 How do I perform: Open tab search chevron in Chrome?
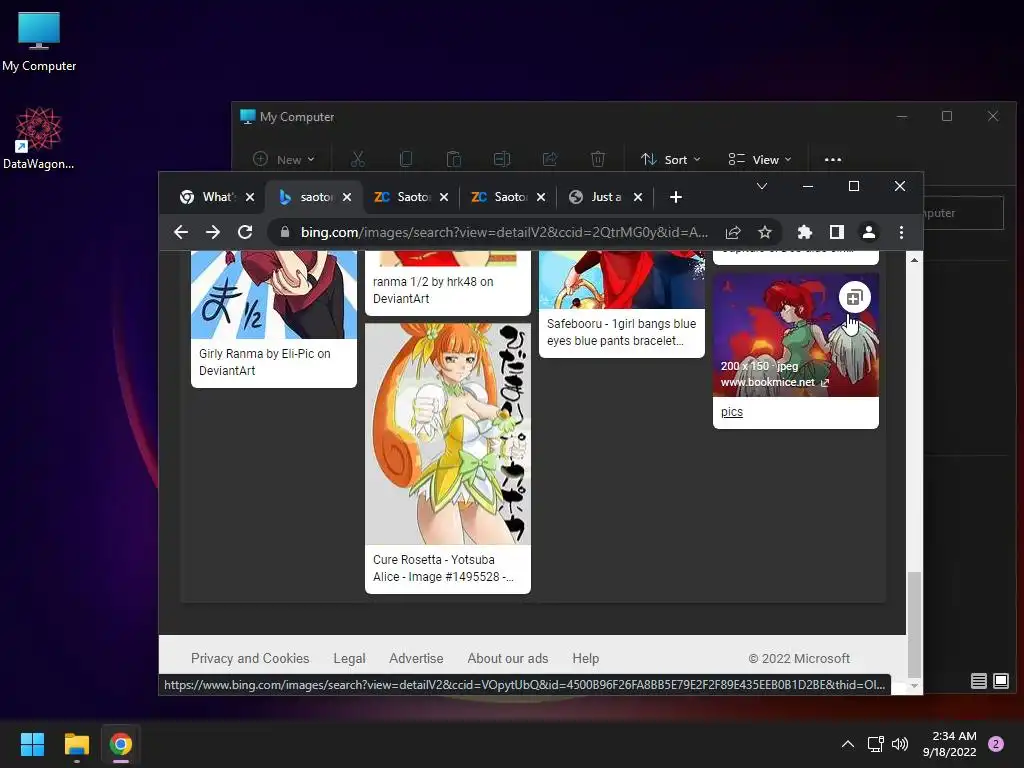coord(761,186)
